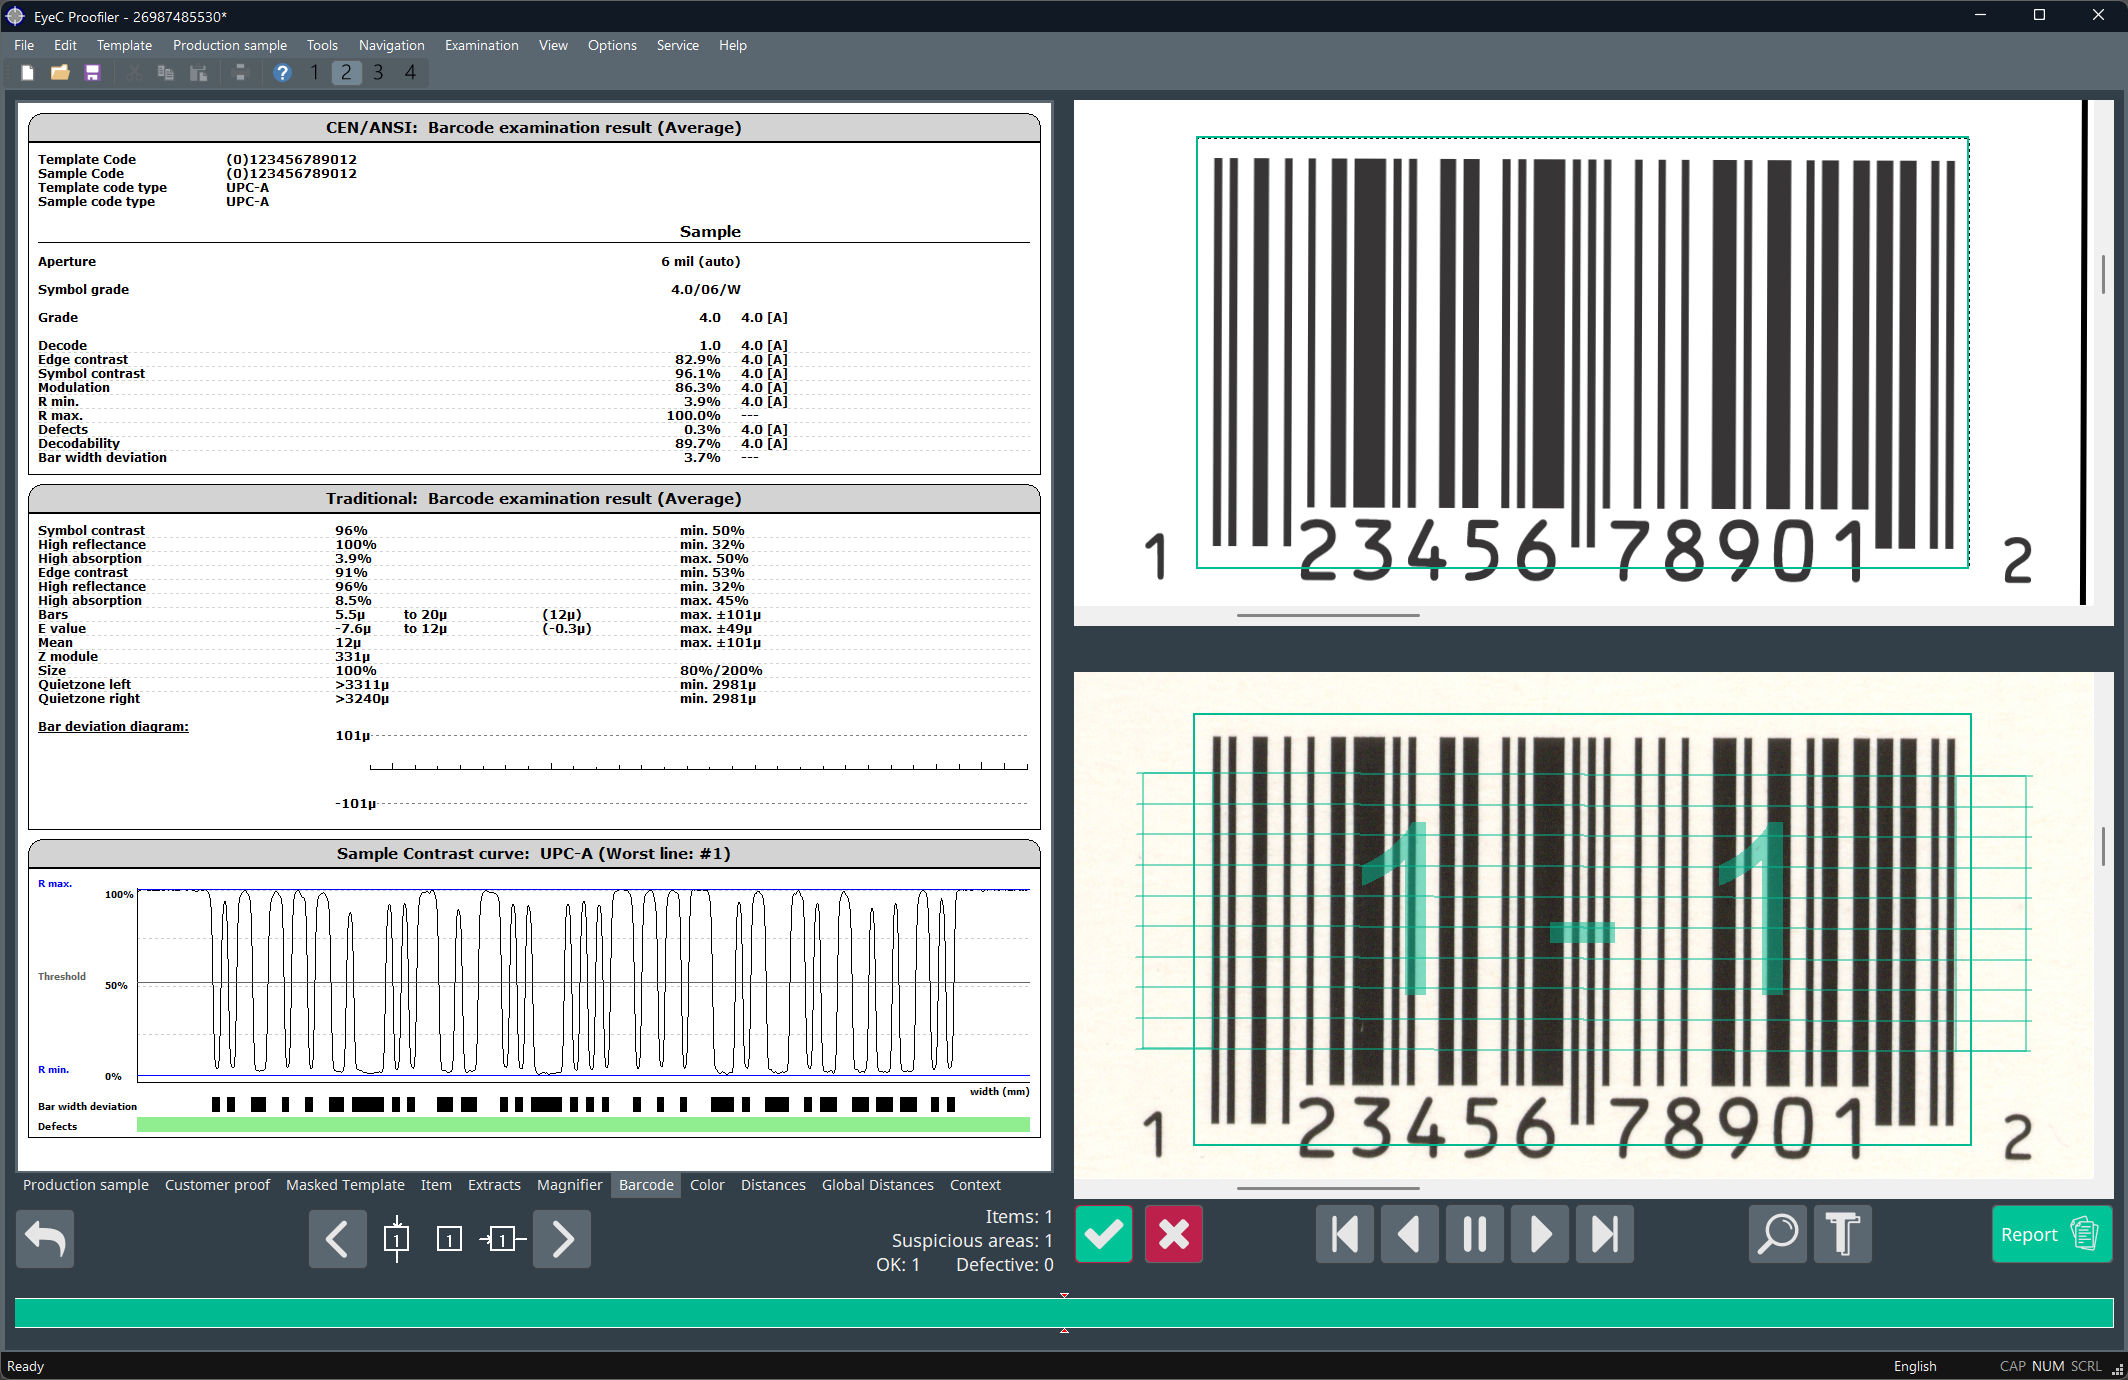Switch to the Masked Template tab
The image size is (2128, 1380).
tap(345, 1185)
